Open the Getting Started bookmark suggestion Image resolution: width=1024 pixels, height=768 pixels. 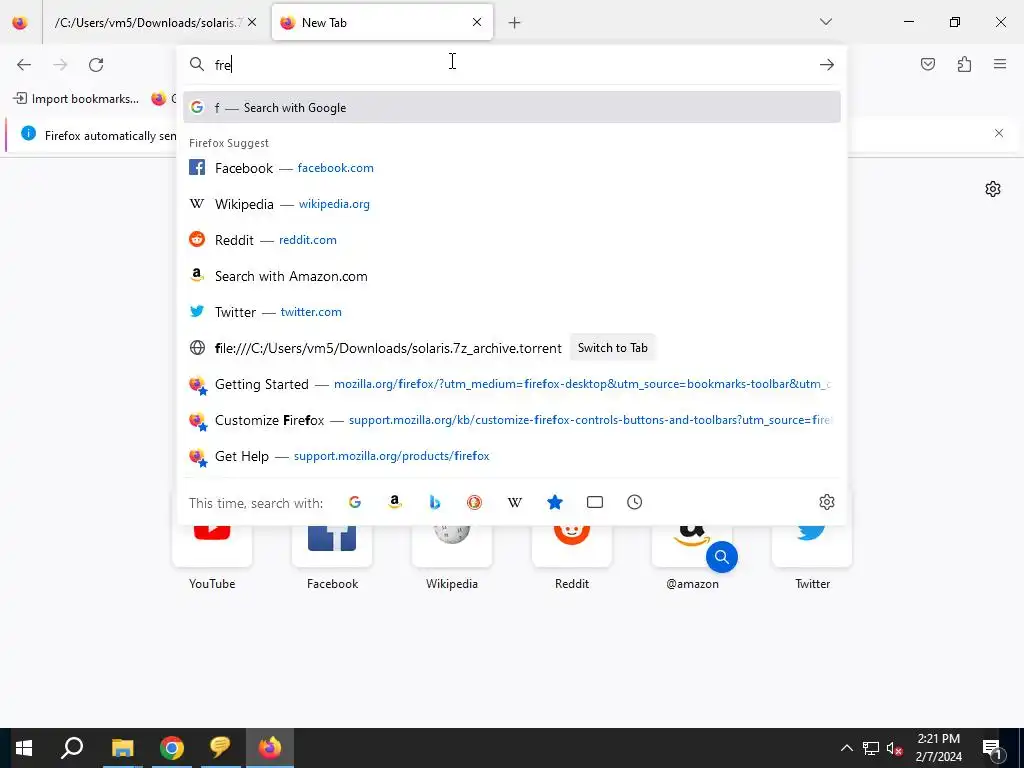(512, 384)
